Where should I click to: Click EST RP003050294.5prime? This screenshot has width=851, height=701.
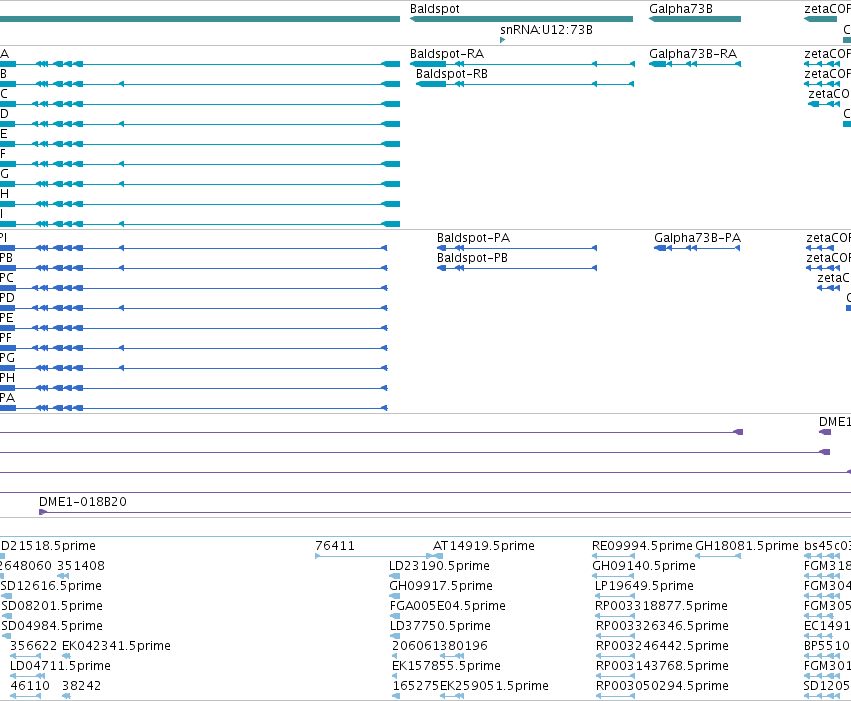pyautogui.click(x=662, y=686)
